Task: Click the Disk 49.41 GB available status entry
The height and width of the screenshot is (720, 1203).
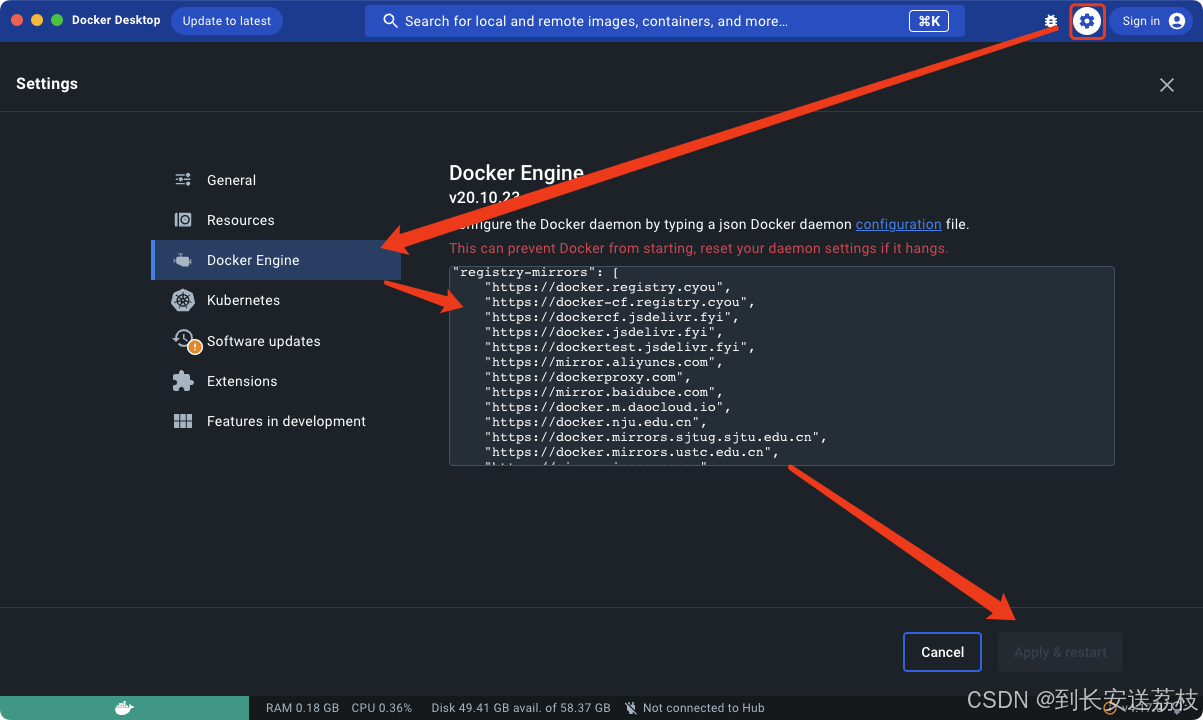Action: [521, 708]
